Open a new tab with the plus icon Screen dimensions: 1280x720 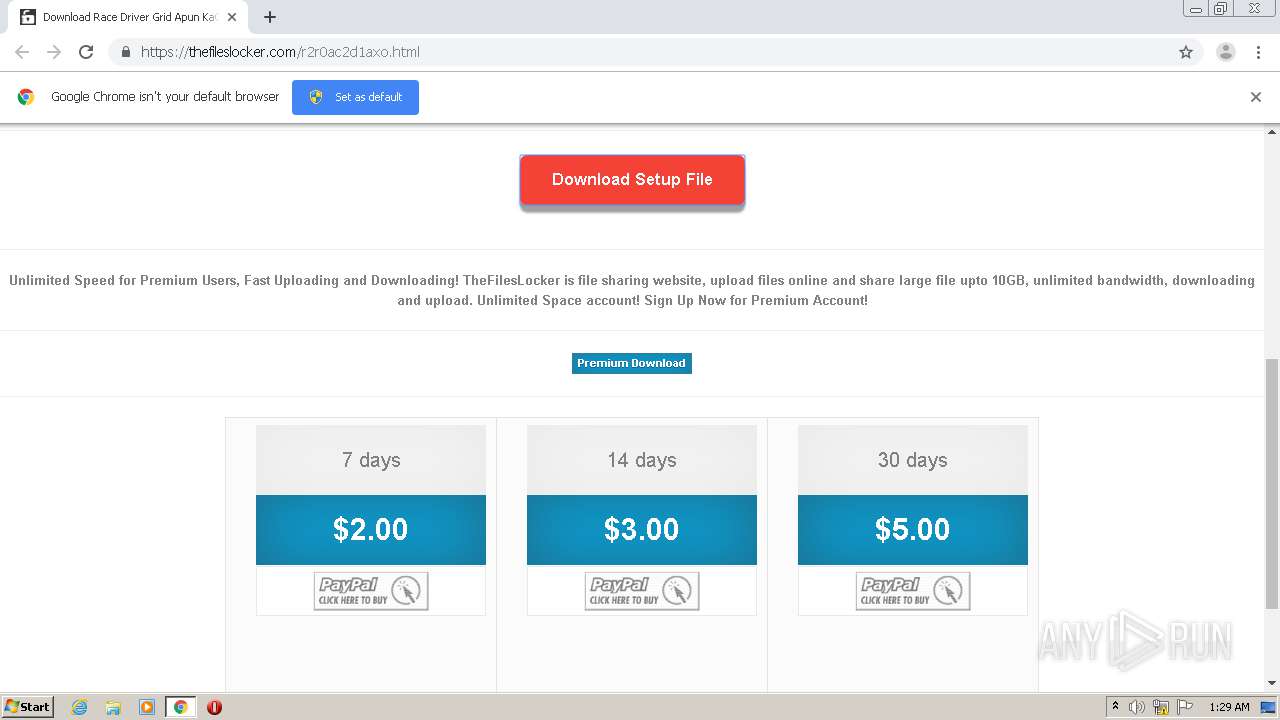(270, 17)
